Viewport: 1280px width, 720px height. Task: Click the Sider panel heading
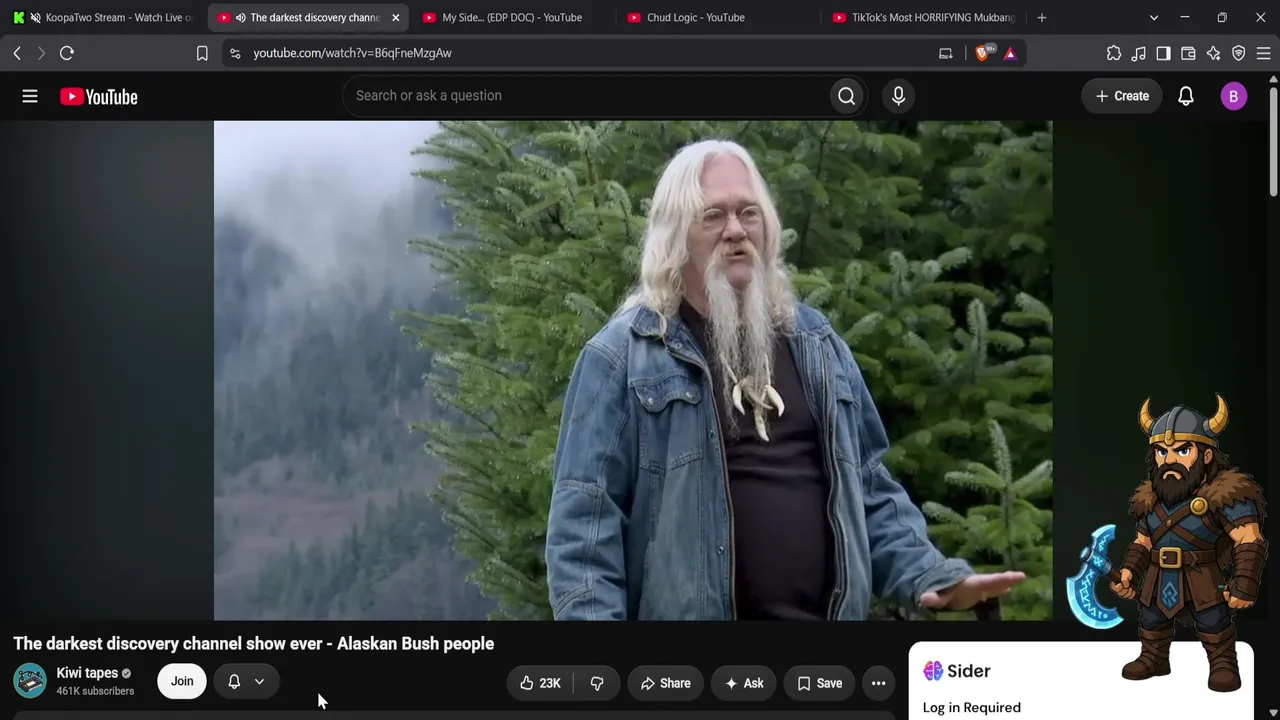pyautogui.click(x=957, y=671)
